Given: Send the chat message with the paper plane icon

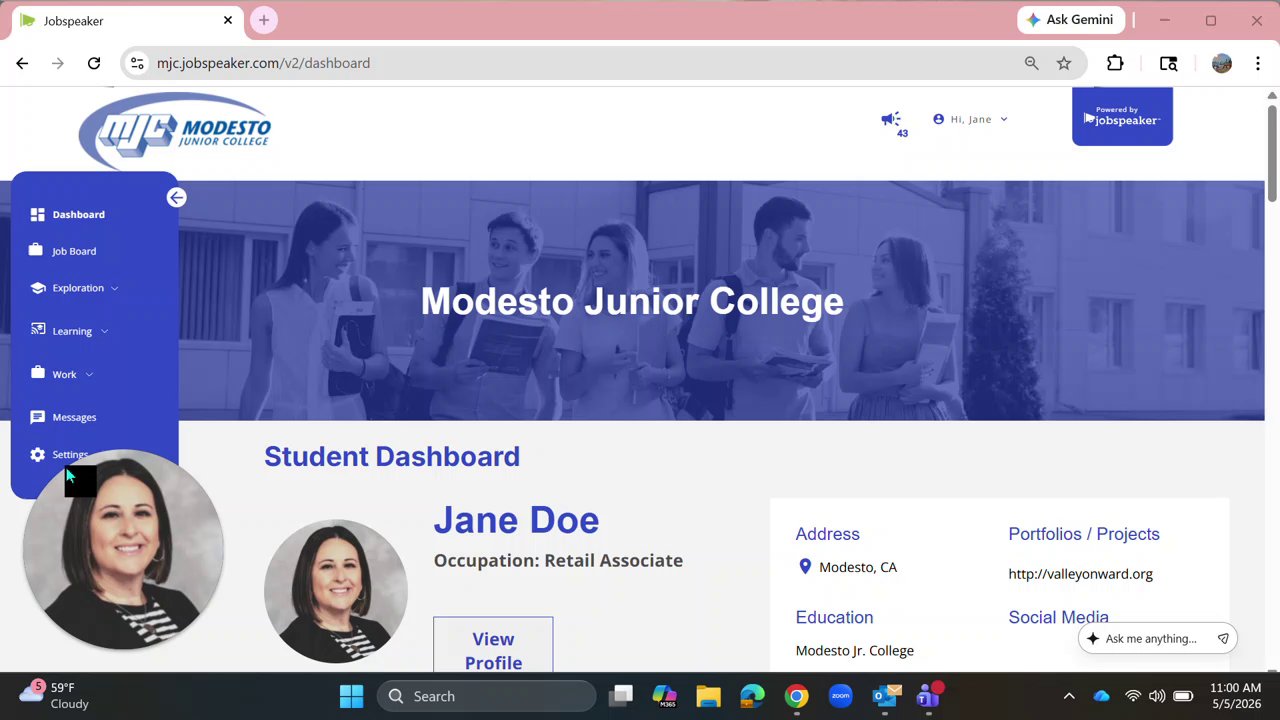Looking at the screenshot, I should [x=1222, y=639].
